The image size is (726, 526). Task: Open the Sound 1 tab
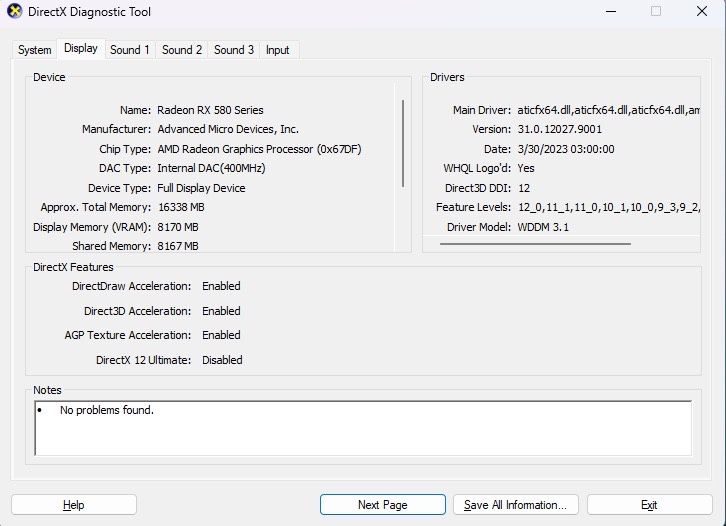click(x=130, y=50)
